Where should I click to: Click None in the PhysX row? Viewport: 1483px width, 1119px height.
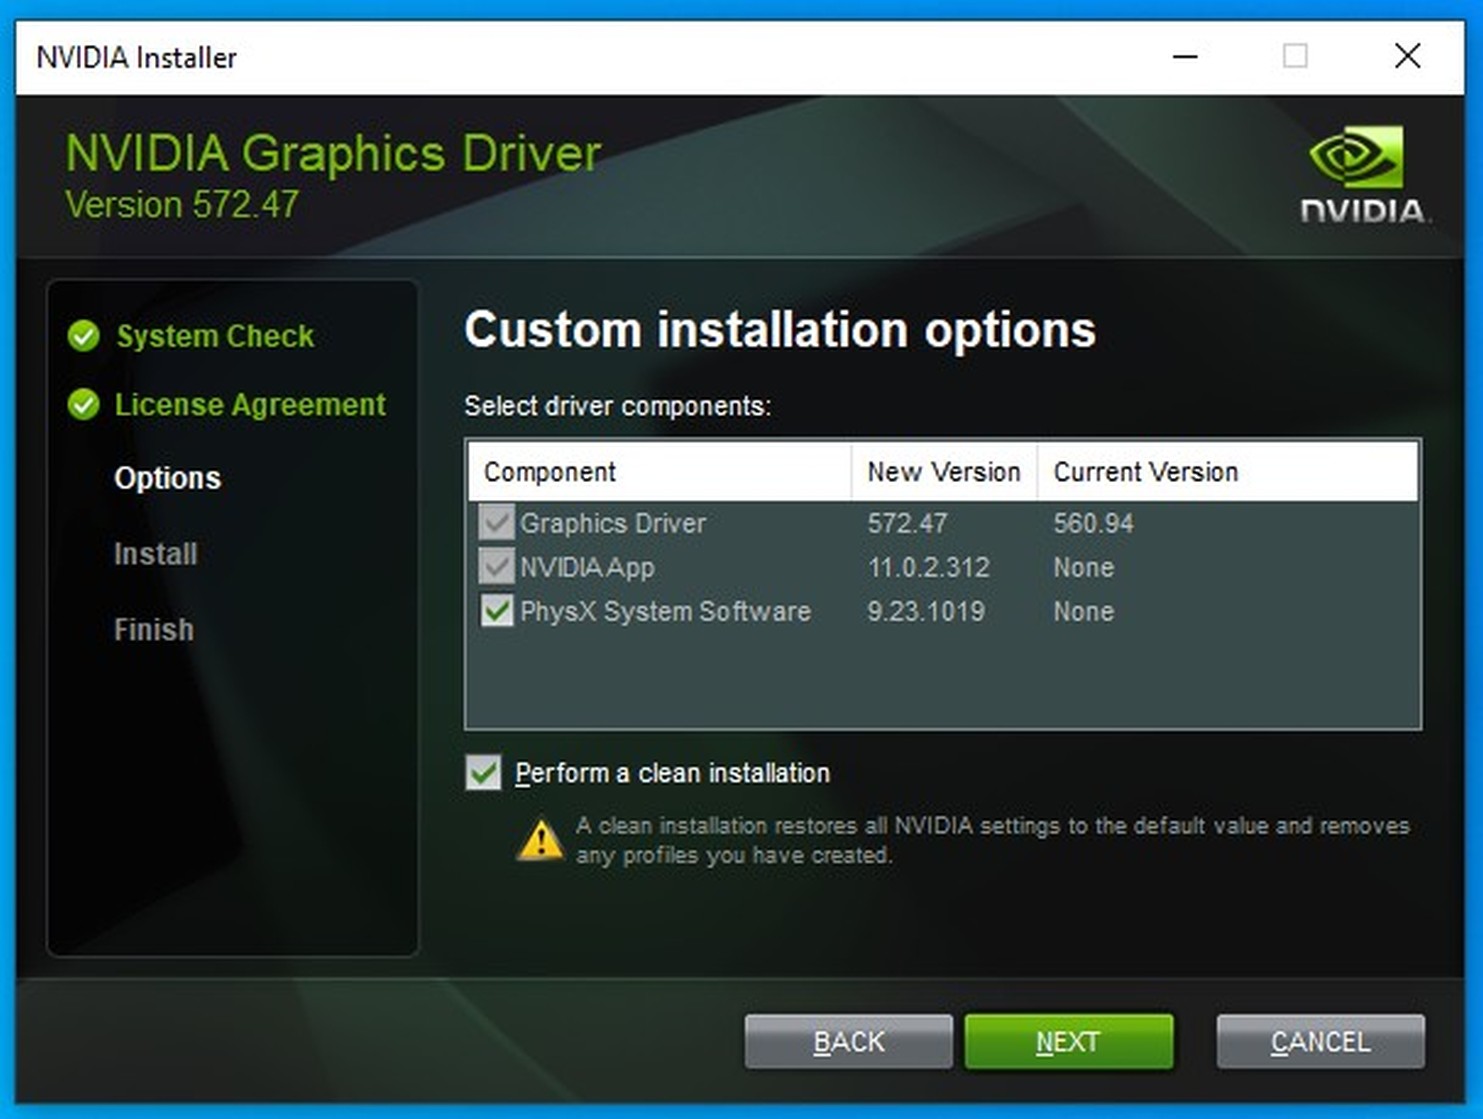(1083, 611)
